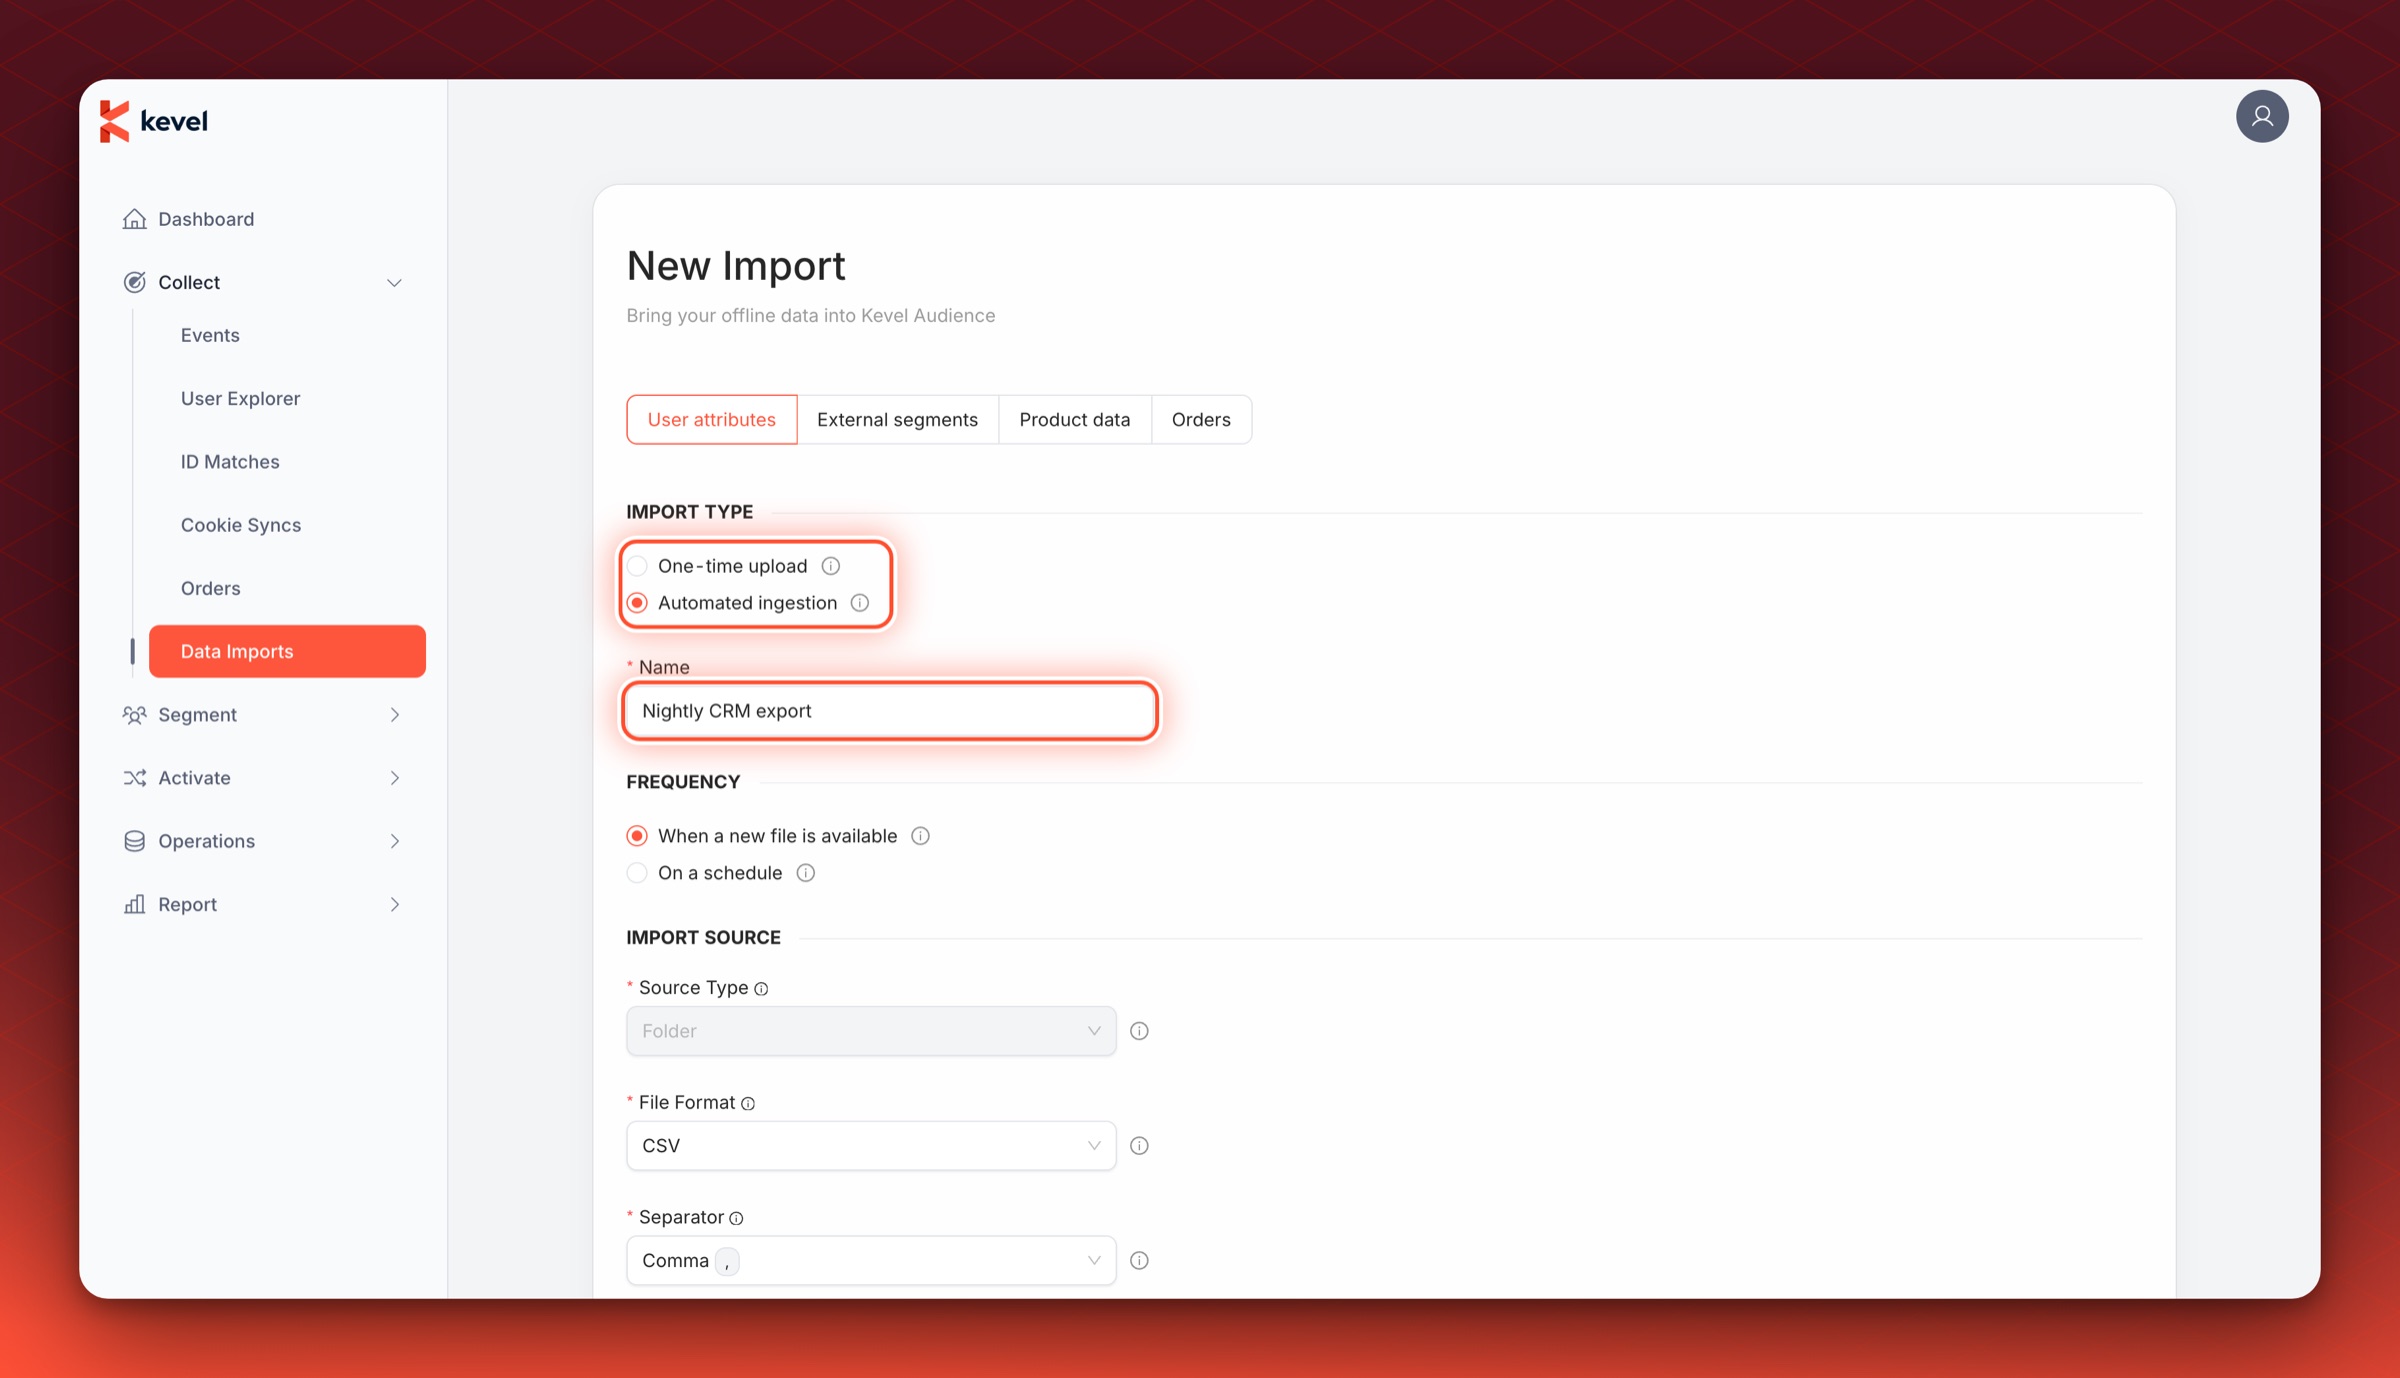Click the Collect target icon
Viewport: 2400px width, 1378px height.
134,282
